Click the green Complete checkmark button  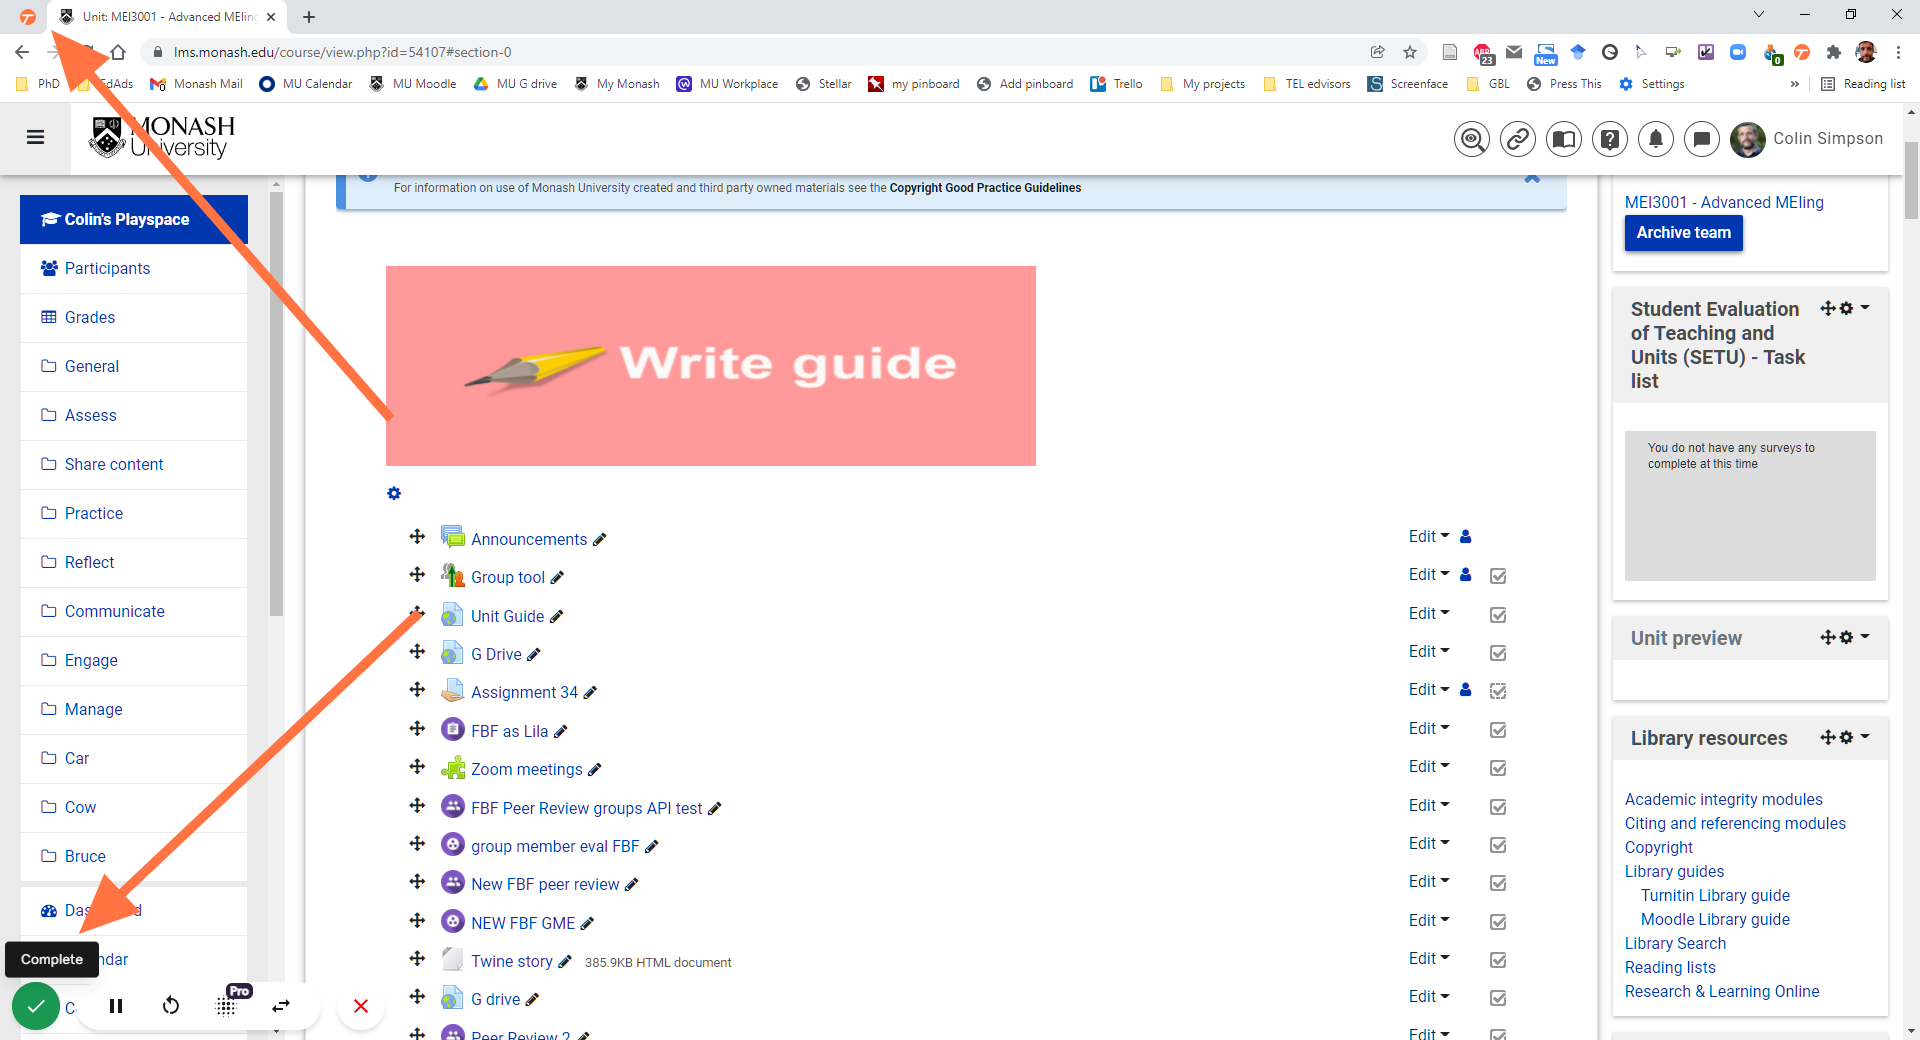[x=36, y=1006]
